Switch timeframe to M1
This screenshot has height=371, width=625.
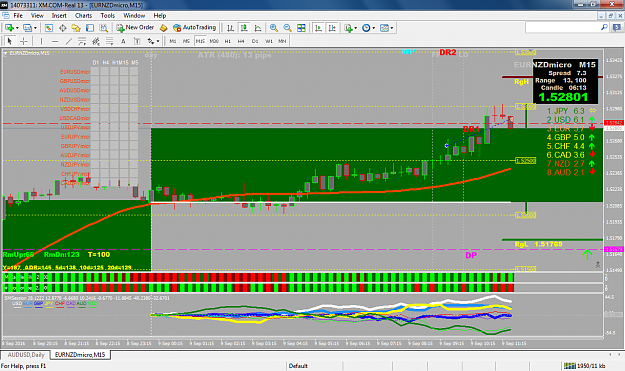coord(173,41)
